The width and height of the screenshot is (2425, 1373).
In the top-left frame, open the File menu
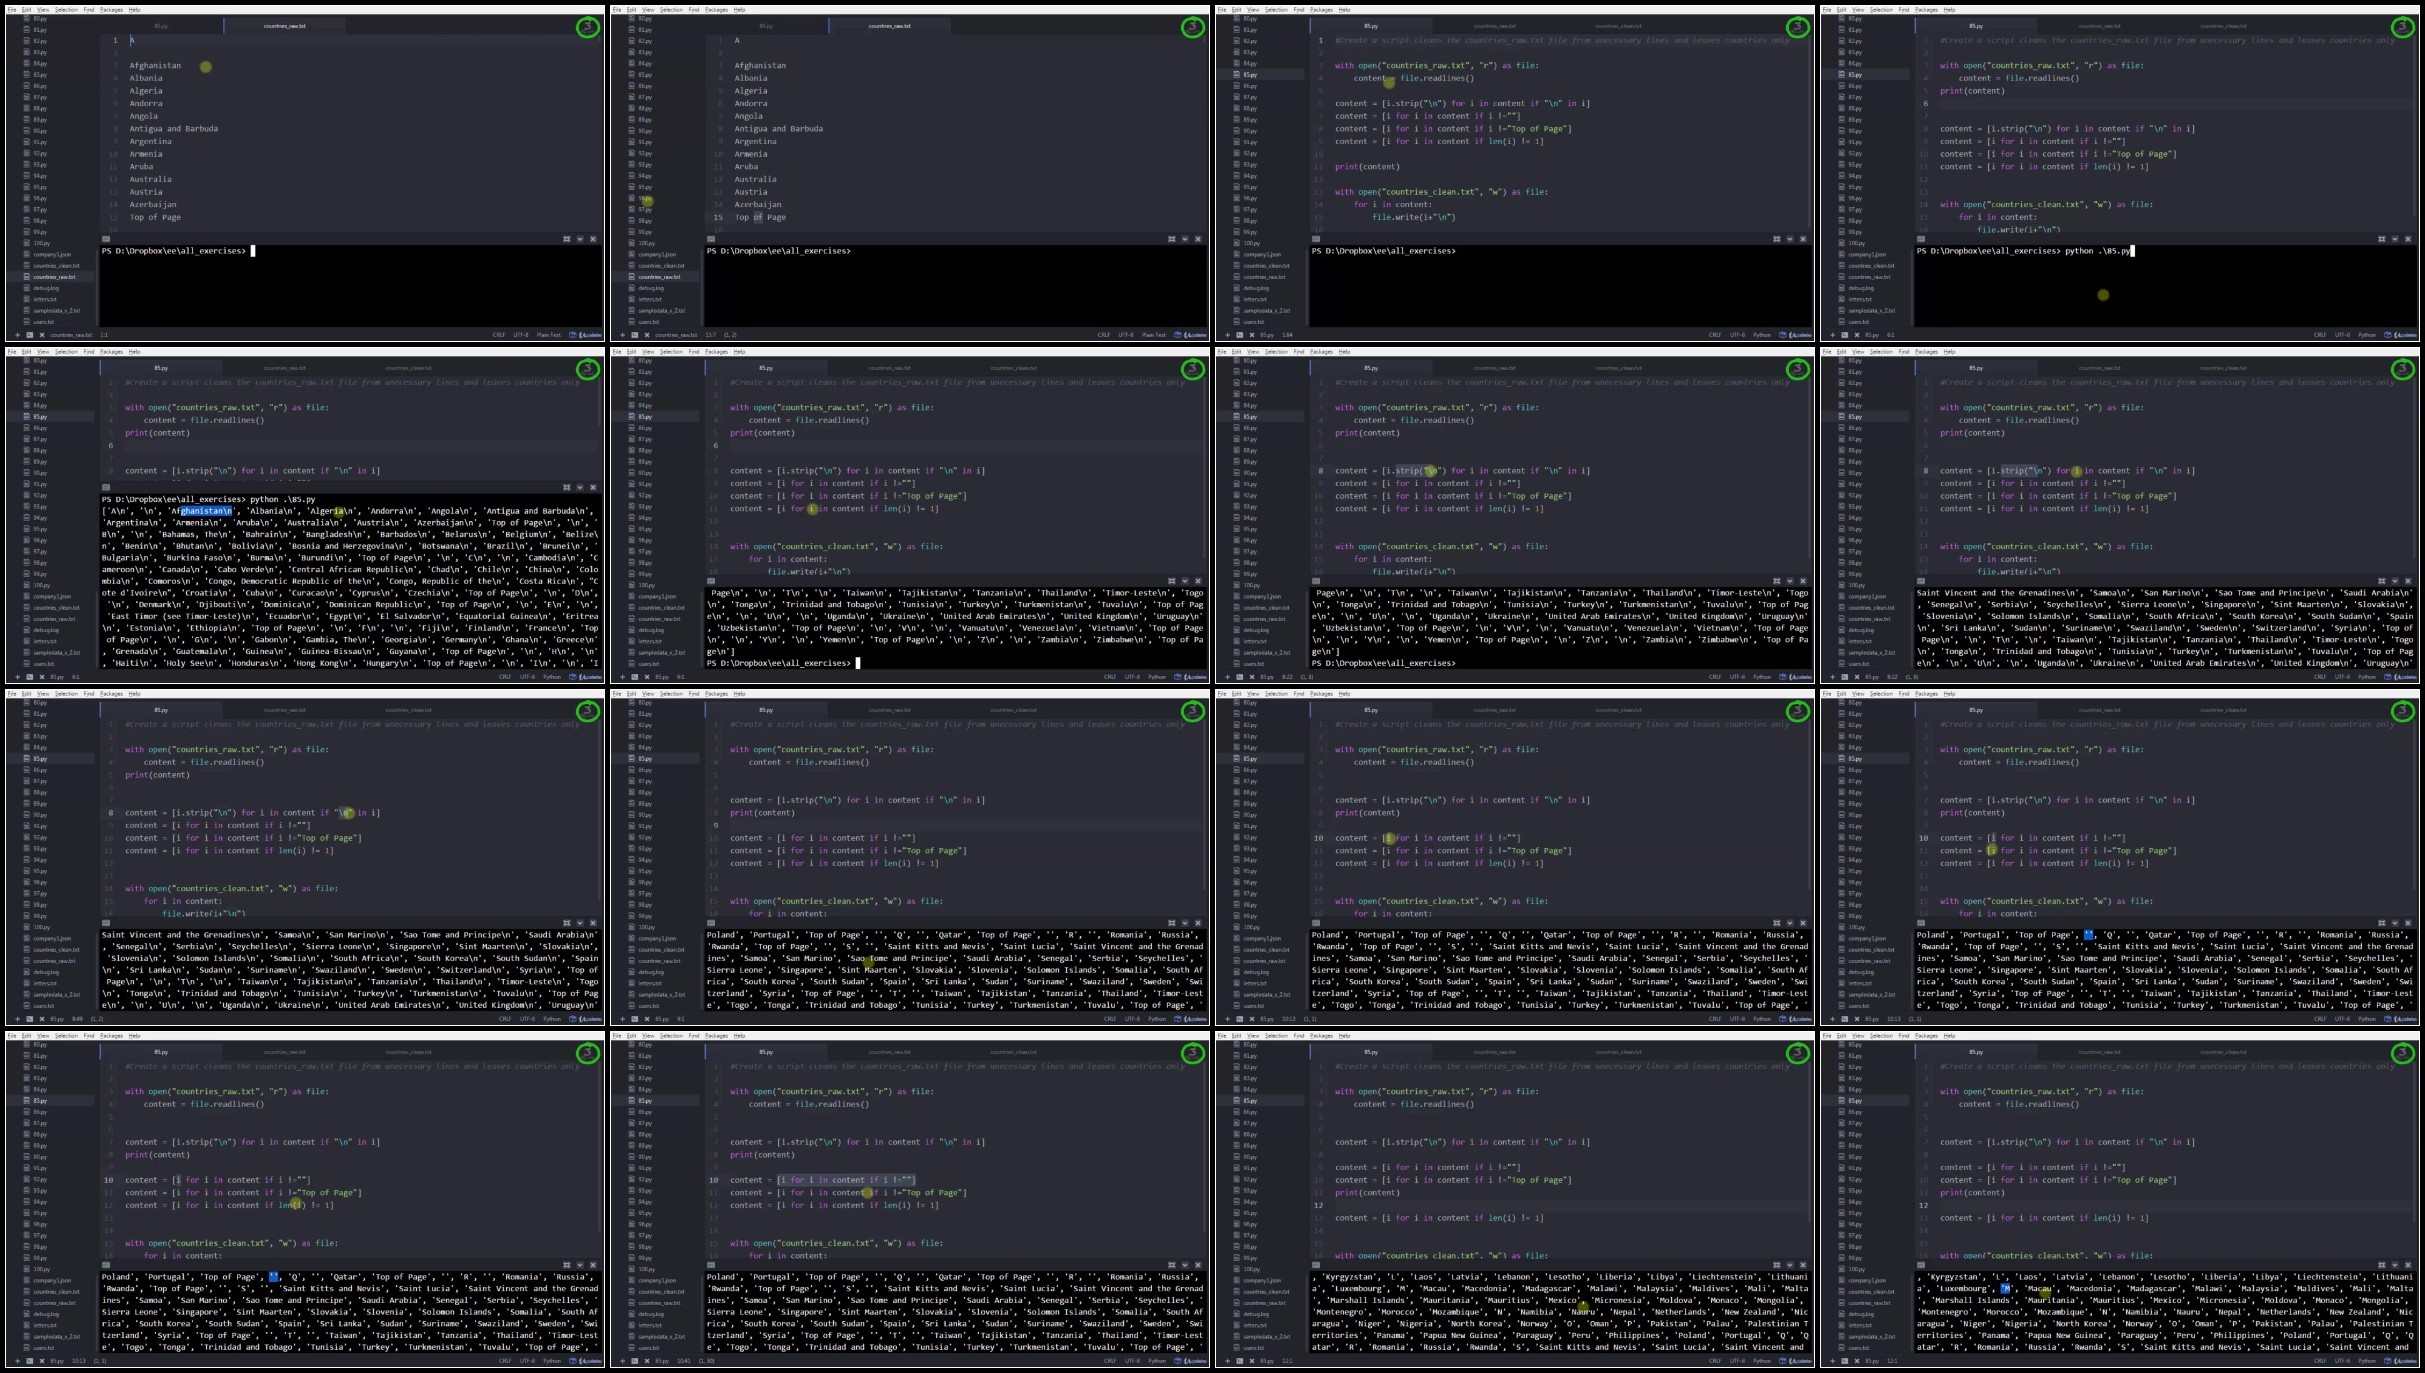[x=12, y=9]
